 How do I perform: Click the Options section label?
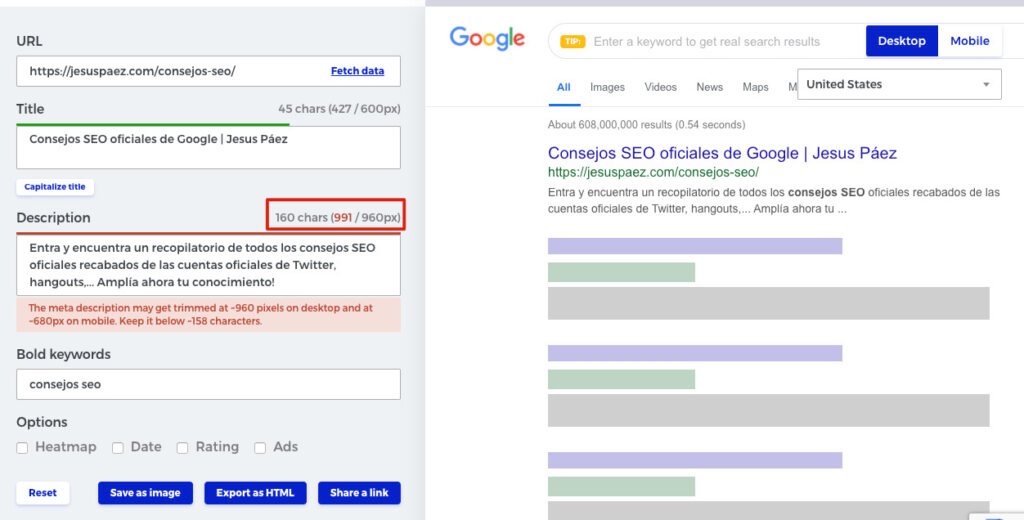42,422
